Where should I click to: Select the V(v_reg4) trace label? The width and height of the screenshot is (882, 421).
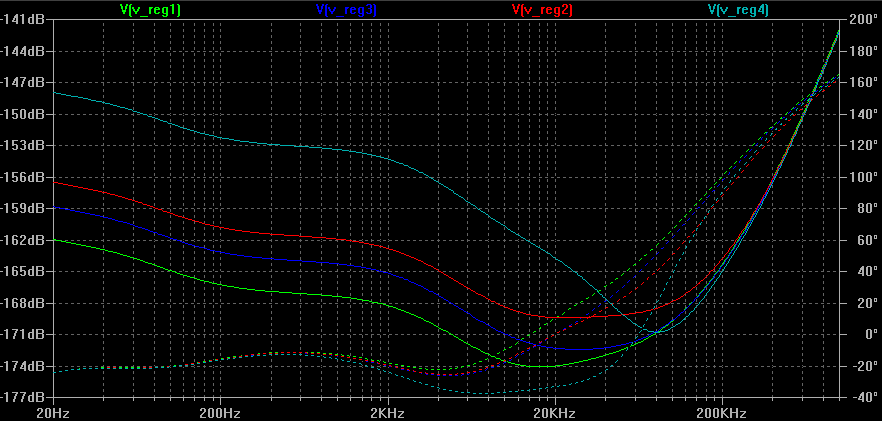coord(738,10)
